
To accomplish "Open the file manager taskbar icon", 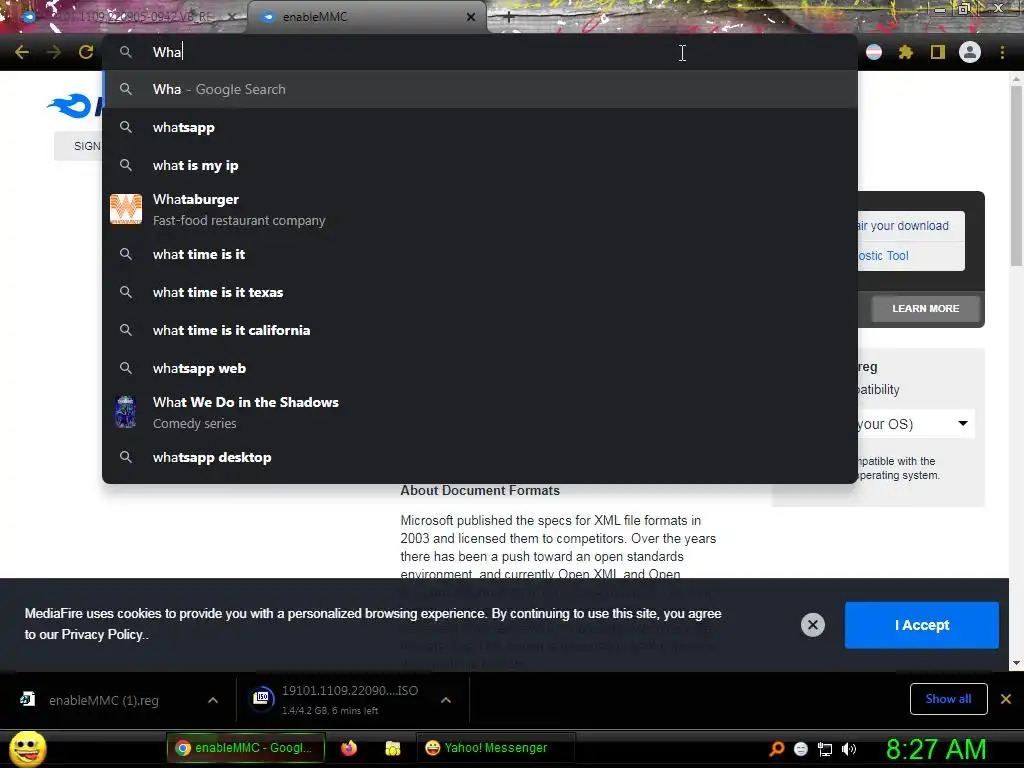I will [392, 748].
